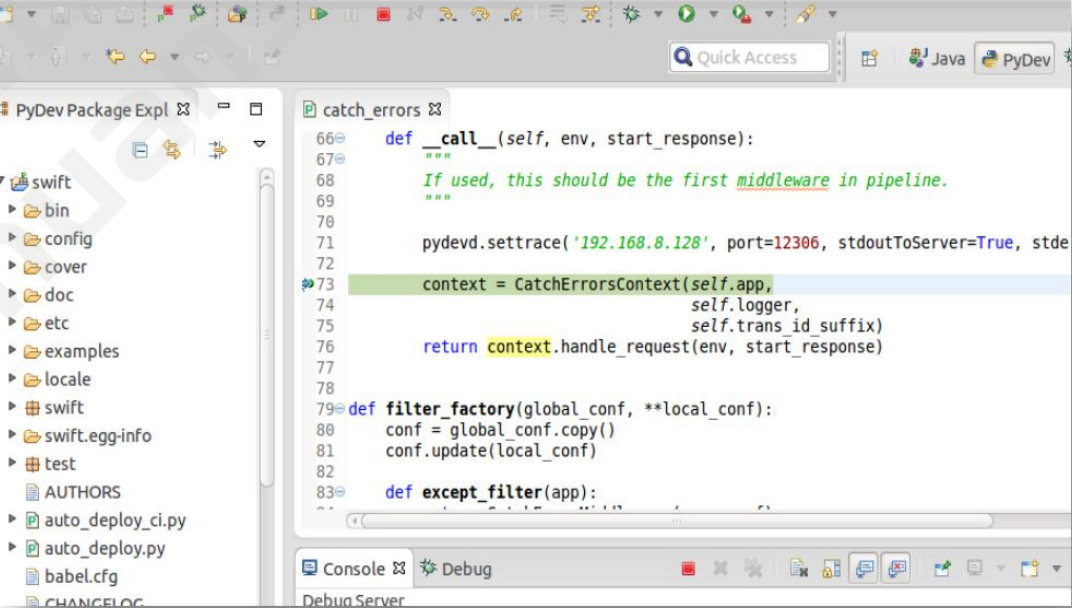Select the auto_deploy_ci.py file
1072x608 pixels.
tap(105, 520)
